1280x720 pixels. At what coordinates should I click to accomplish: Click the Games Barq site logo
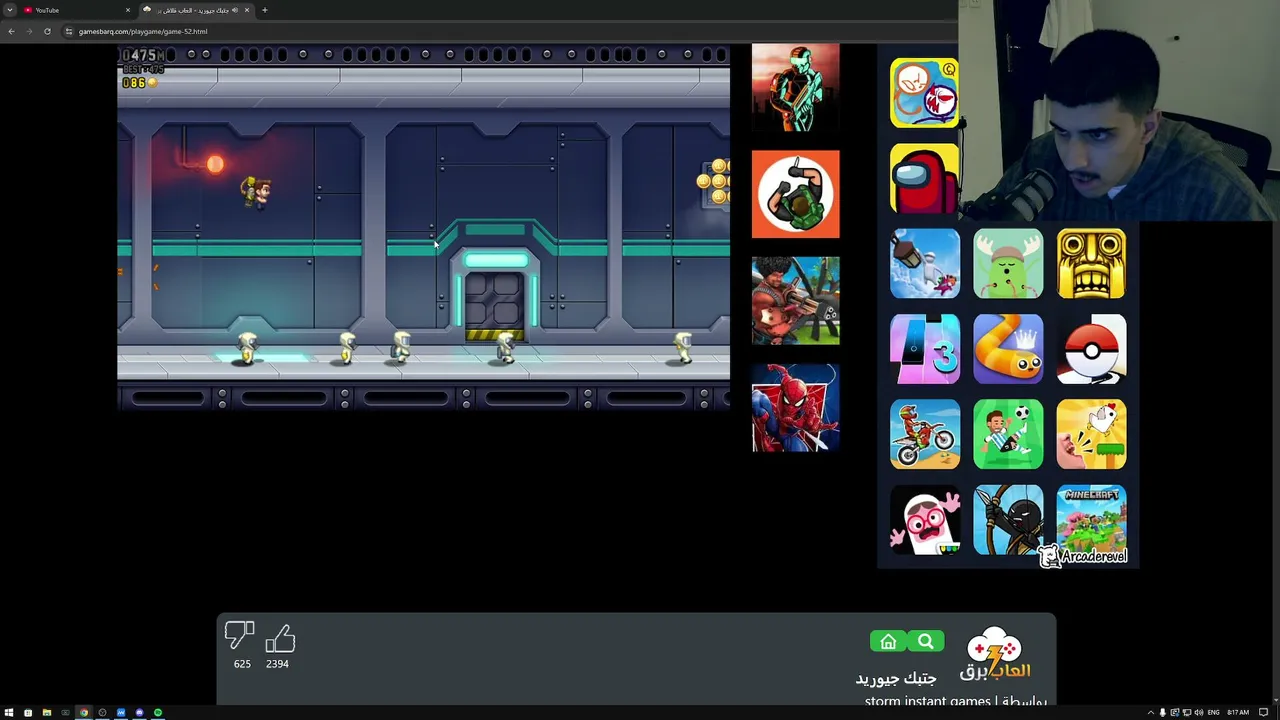point(995,655)
